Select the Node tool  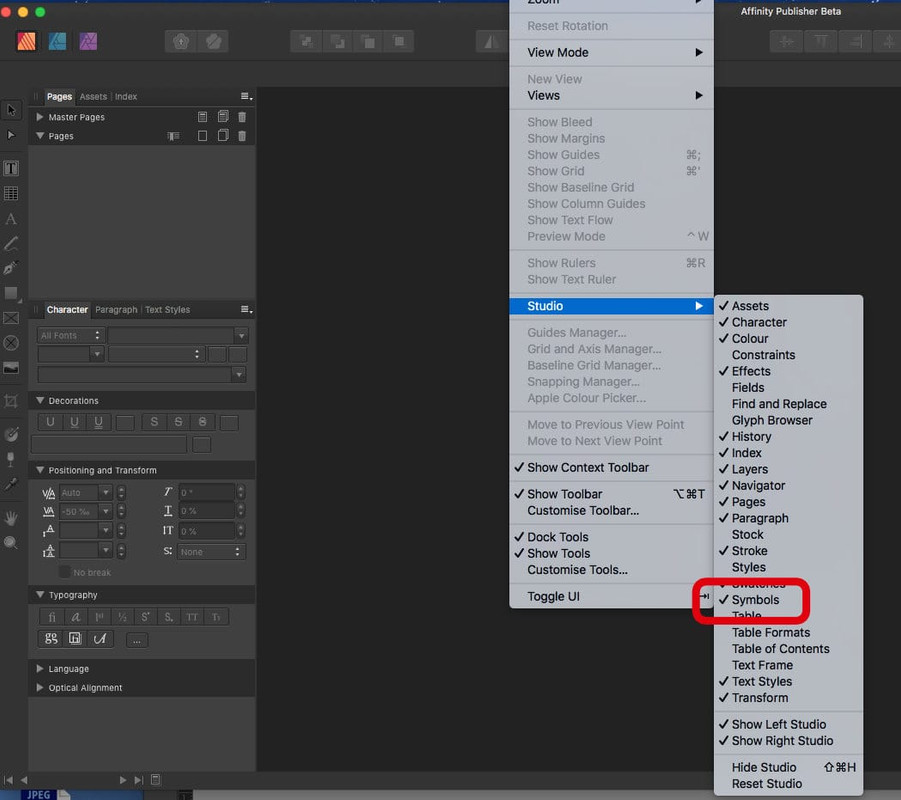(11, 135)
